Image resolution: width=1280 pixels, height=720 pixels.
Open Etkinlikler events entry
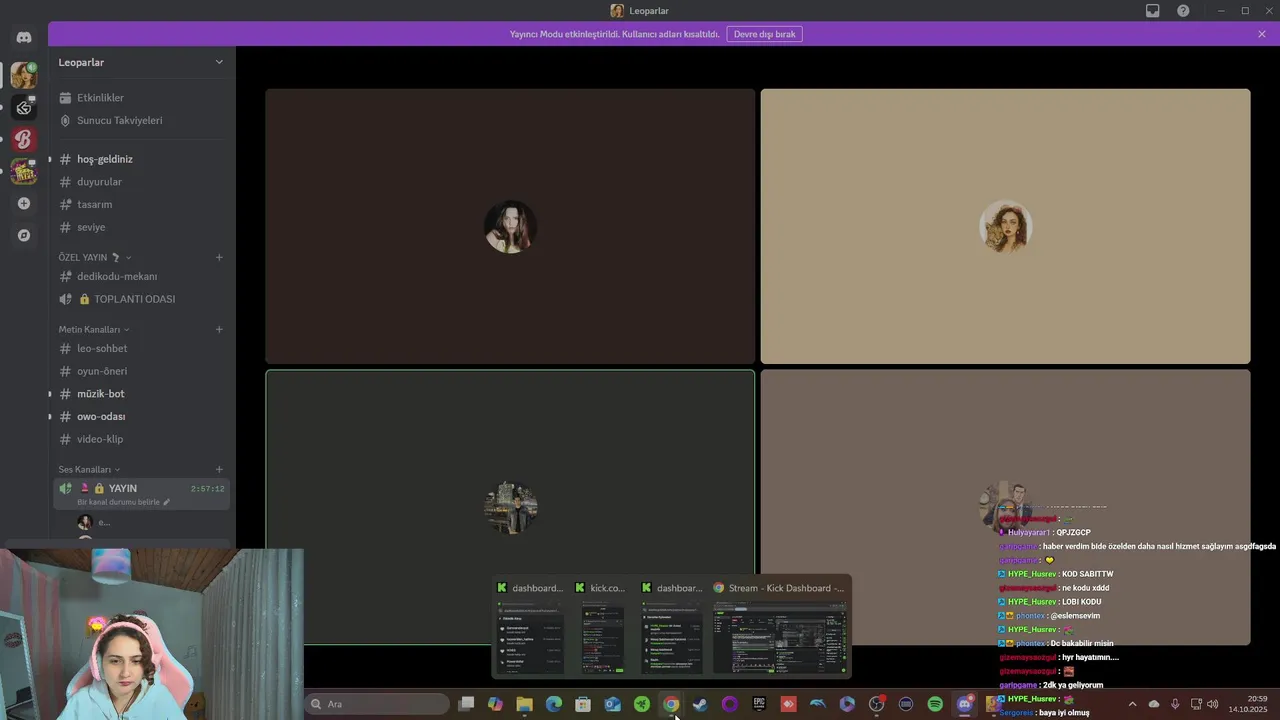coord(141,98)
